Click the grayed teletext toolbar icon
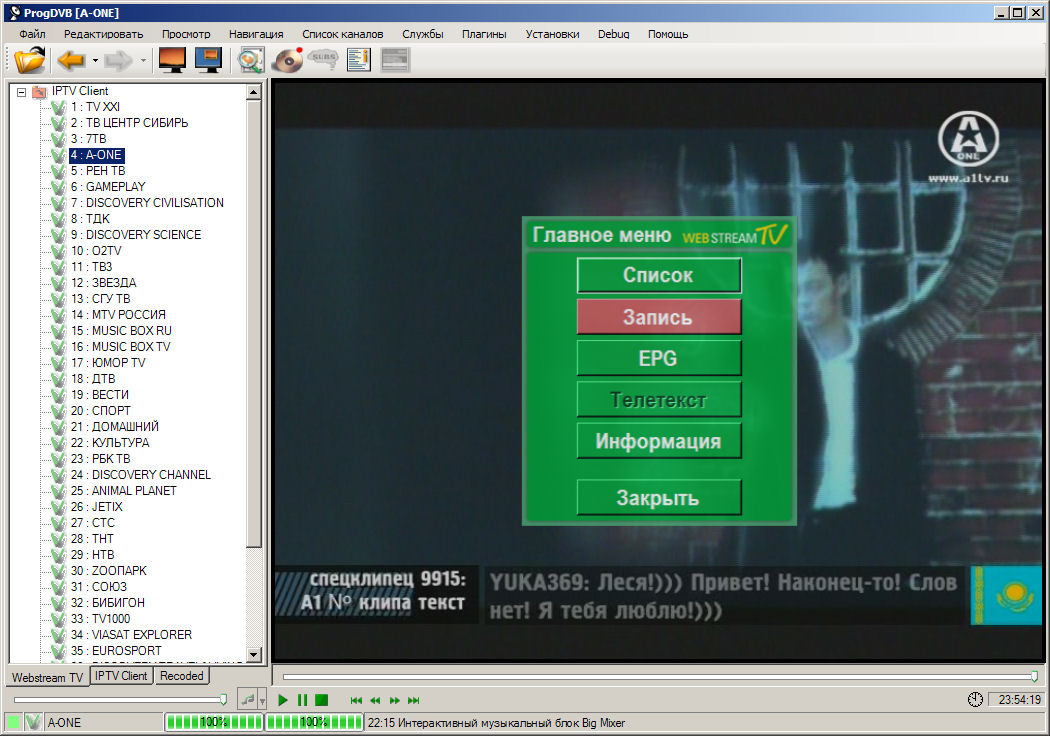1050x736 pixels. point(394,60)
